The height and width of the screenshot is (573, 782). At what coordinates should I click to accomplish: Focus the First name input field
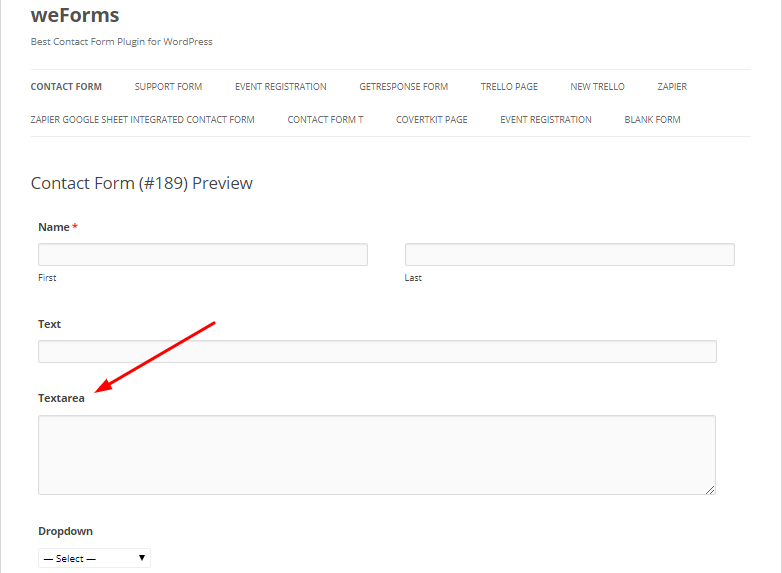[203, 254]
